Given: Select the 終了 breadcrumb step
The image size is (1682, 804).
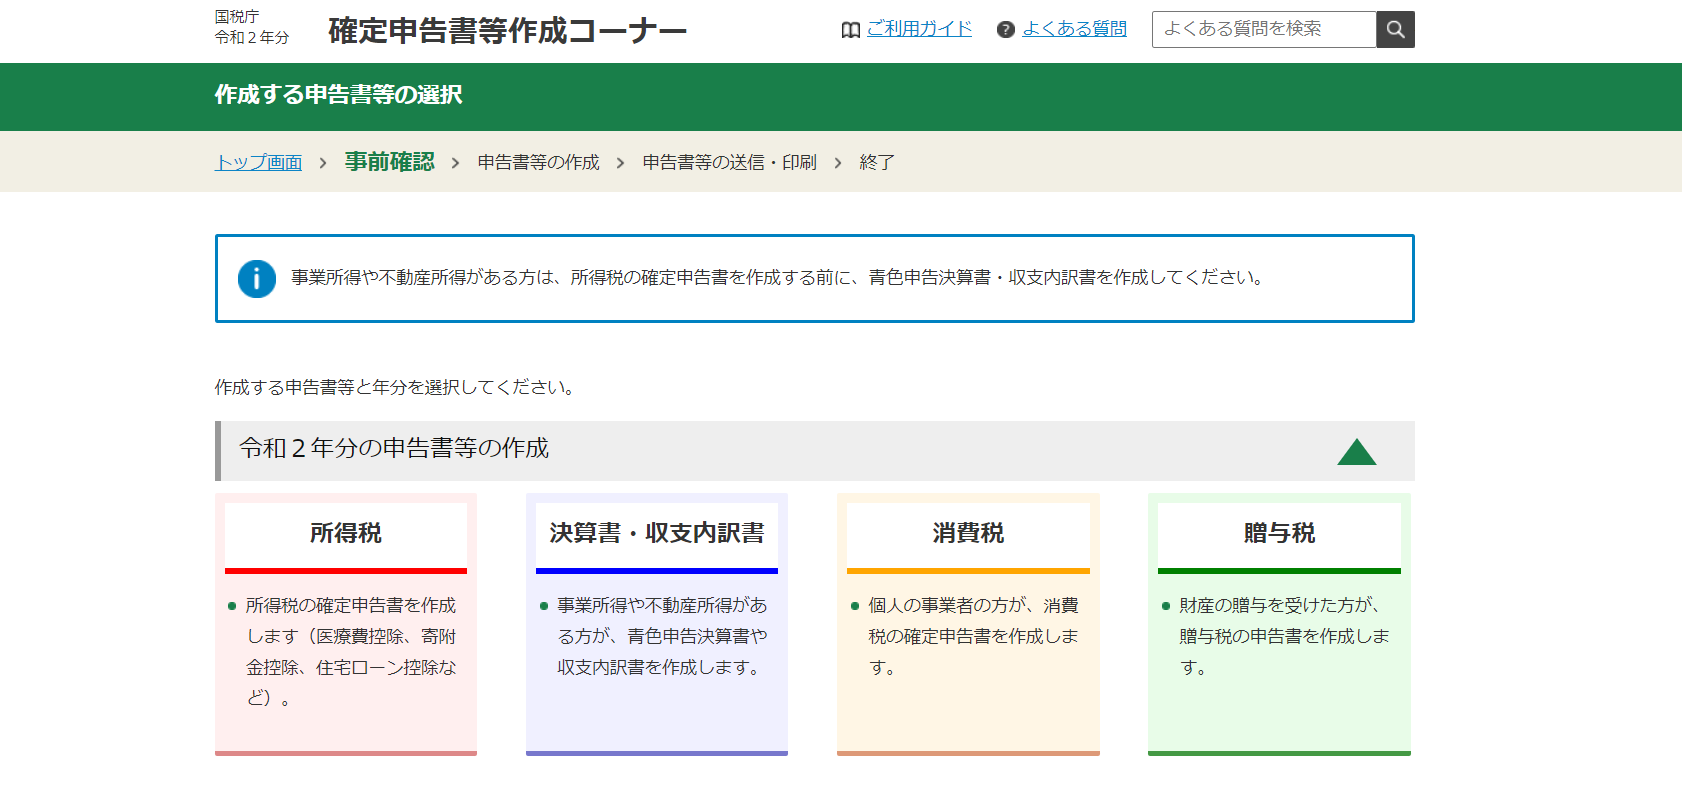Looking at the screenshot, I should [877, 162].
